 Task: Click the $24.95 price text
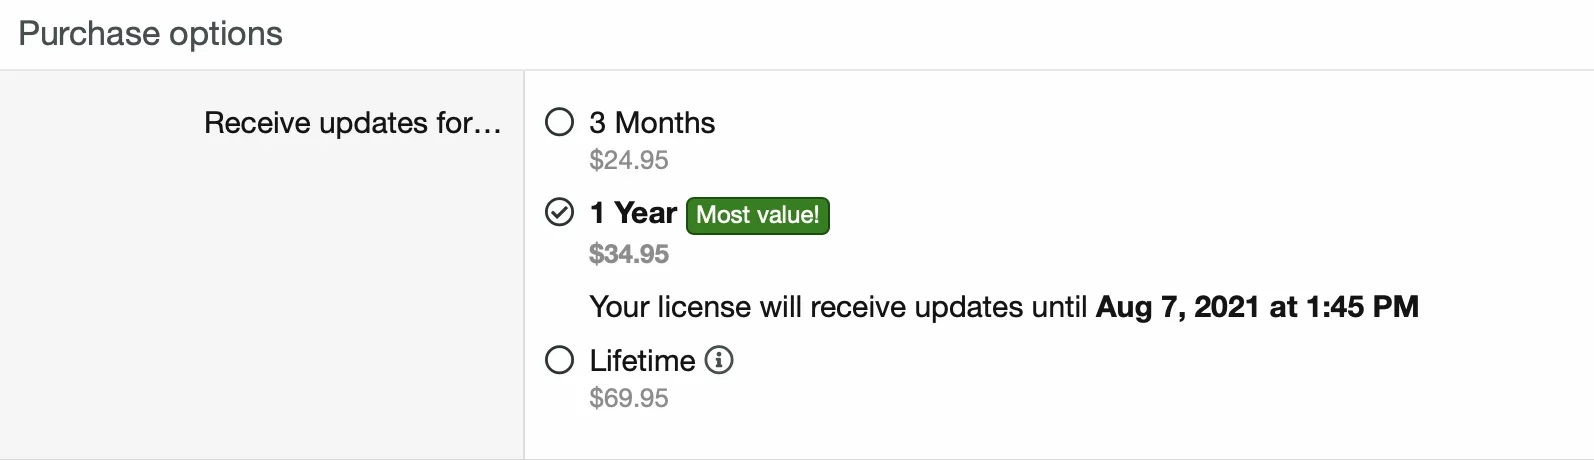[x=629, y=160]
